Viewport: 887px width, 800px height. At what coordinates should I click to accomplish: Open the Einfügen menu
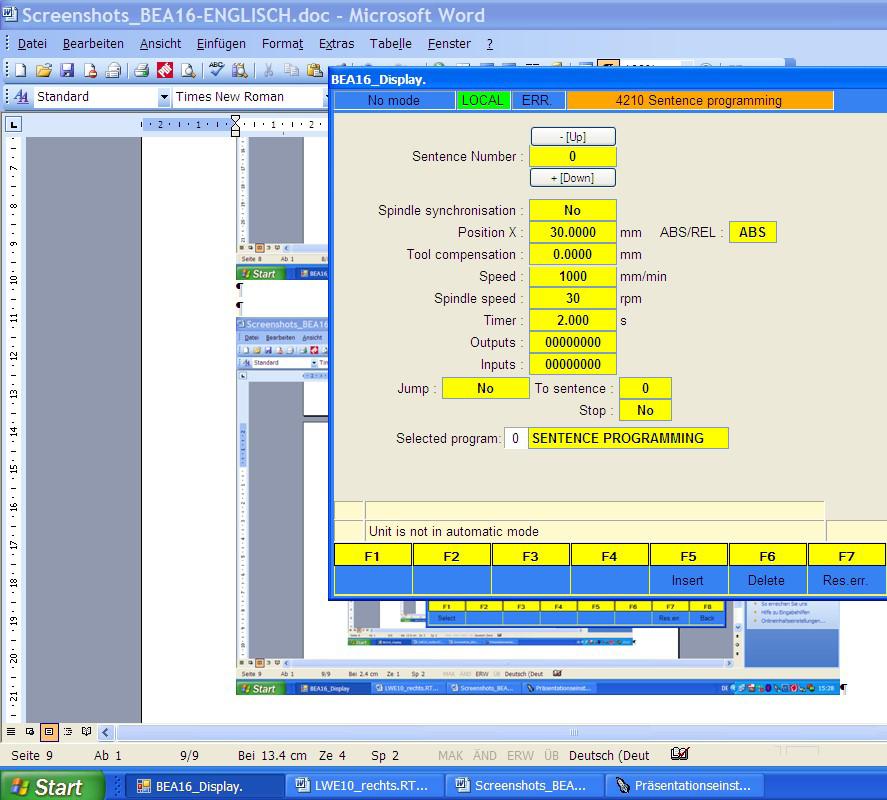pyautogui.click(x=221, y=44)
